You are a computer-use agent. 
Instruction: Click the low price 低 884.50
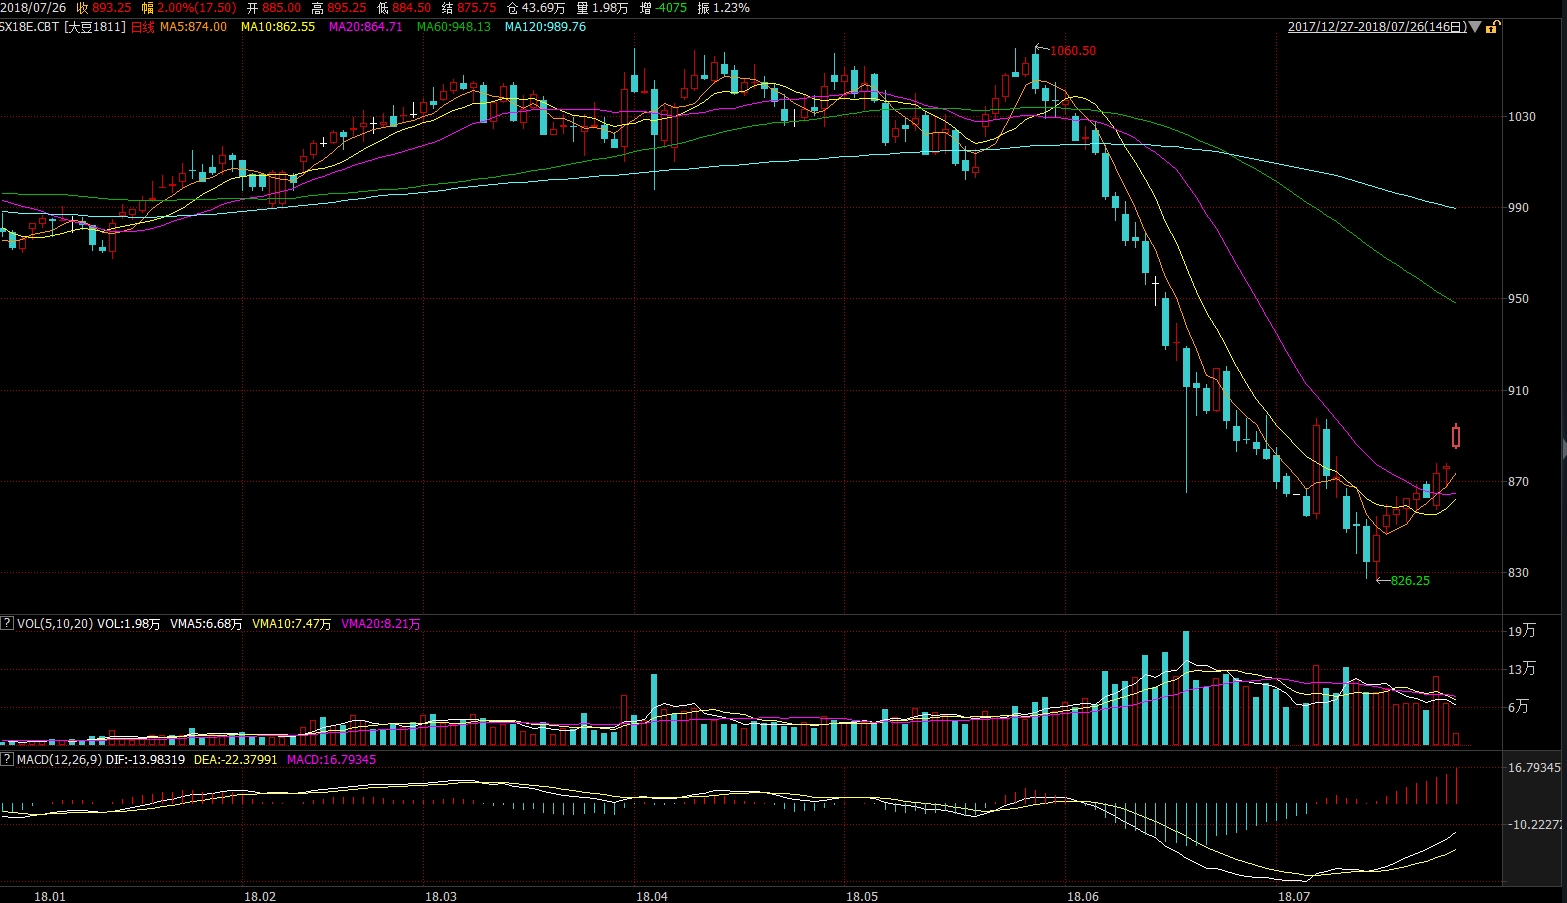point(404,8)
